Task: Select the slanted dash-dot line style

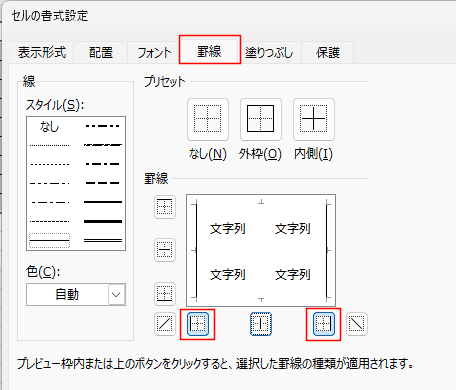Action: (103, 145)
